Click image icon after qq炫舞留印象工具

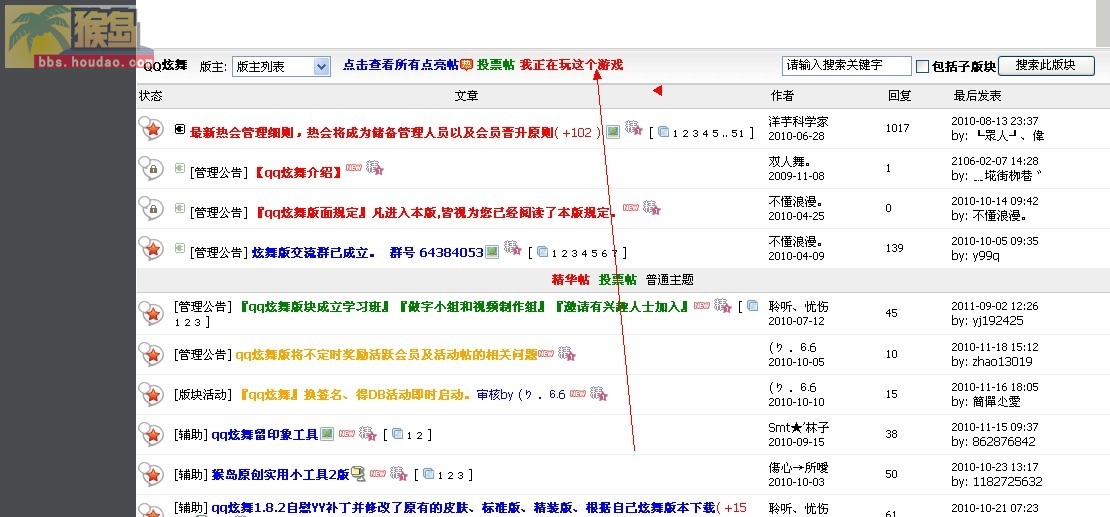point(327,434)
